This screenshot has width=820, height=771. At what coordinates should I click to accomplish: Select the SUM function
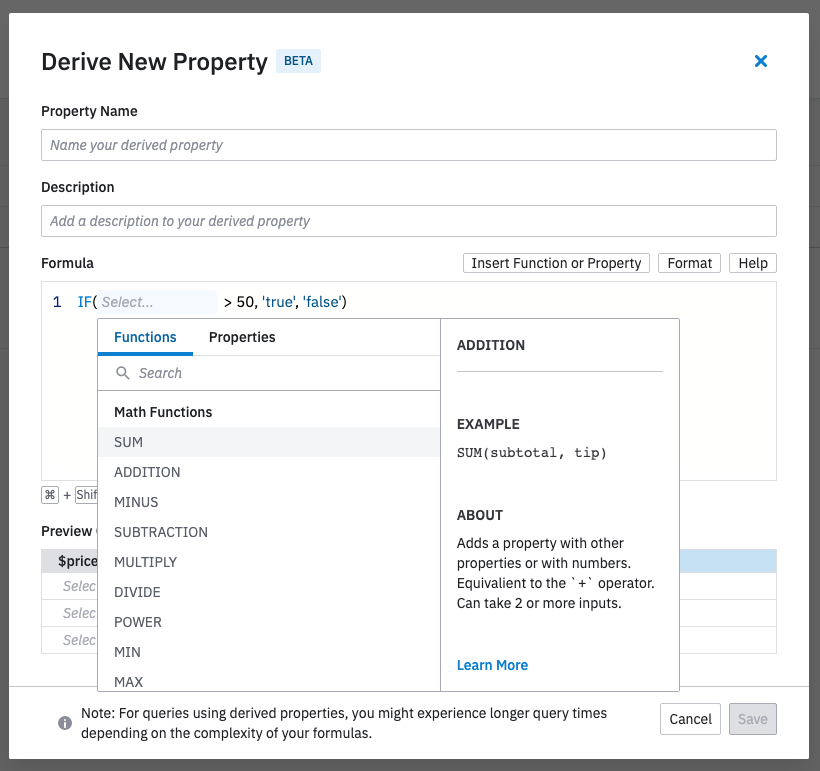tap(129, 442)
